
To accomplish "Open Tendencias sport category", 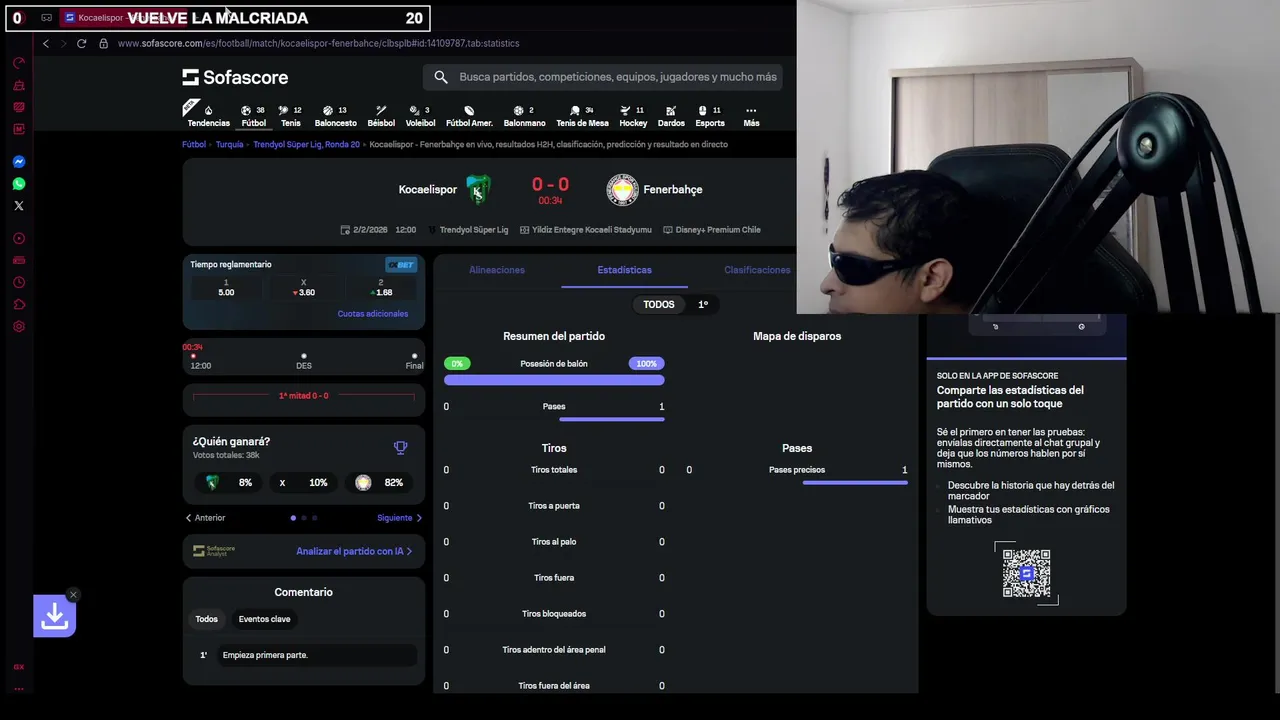I will pos(208,116).
